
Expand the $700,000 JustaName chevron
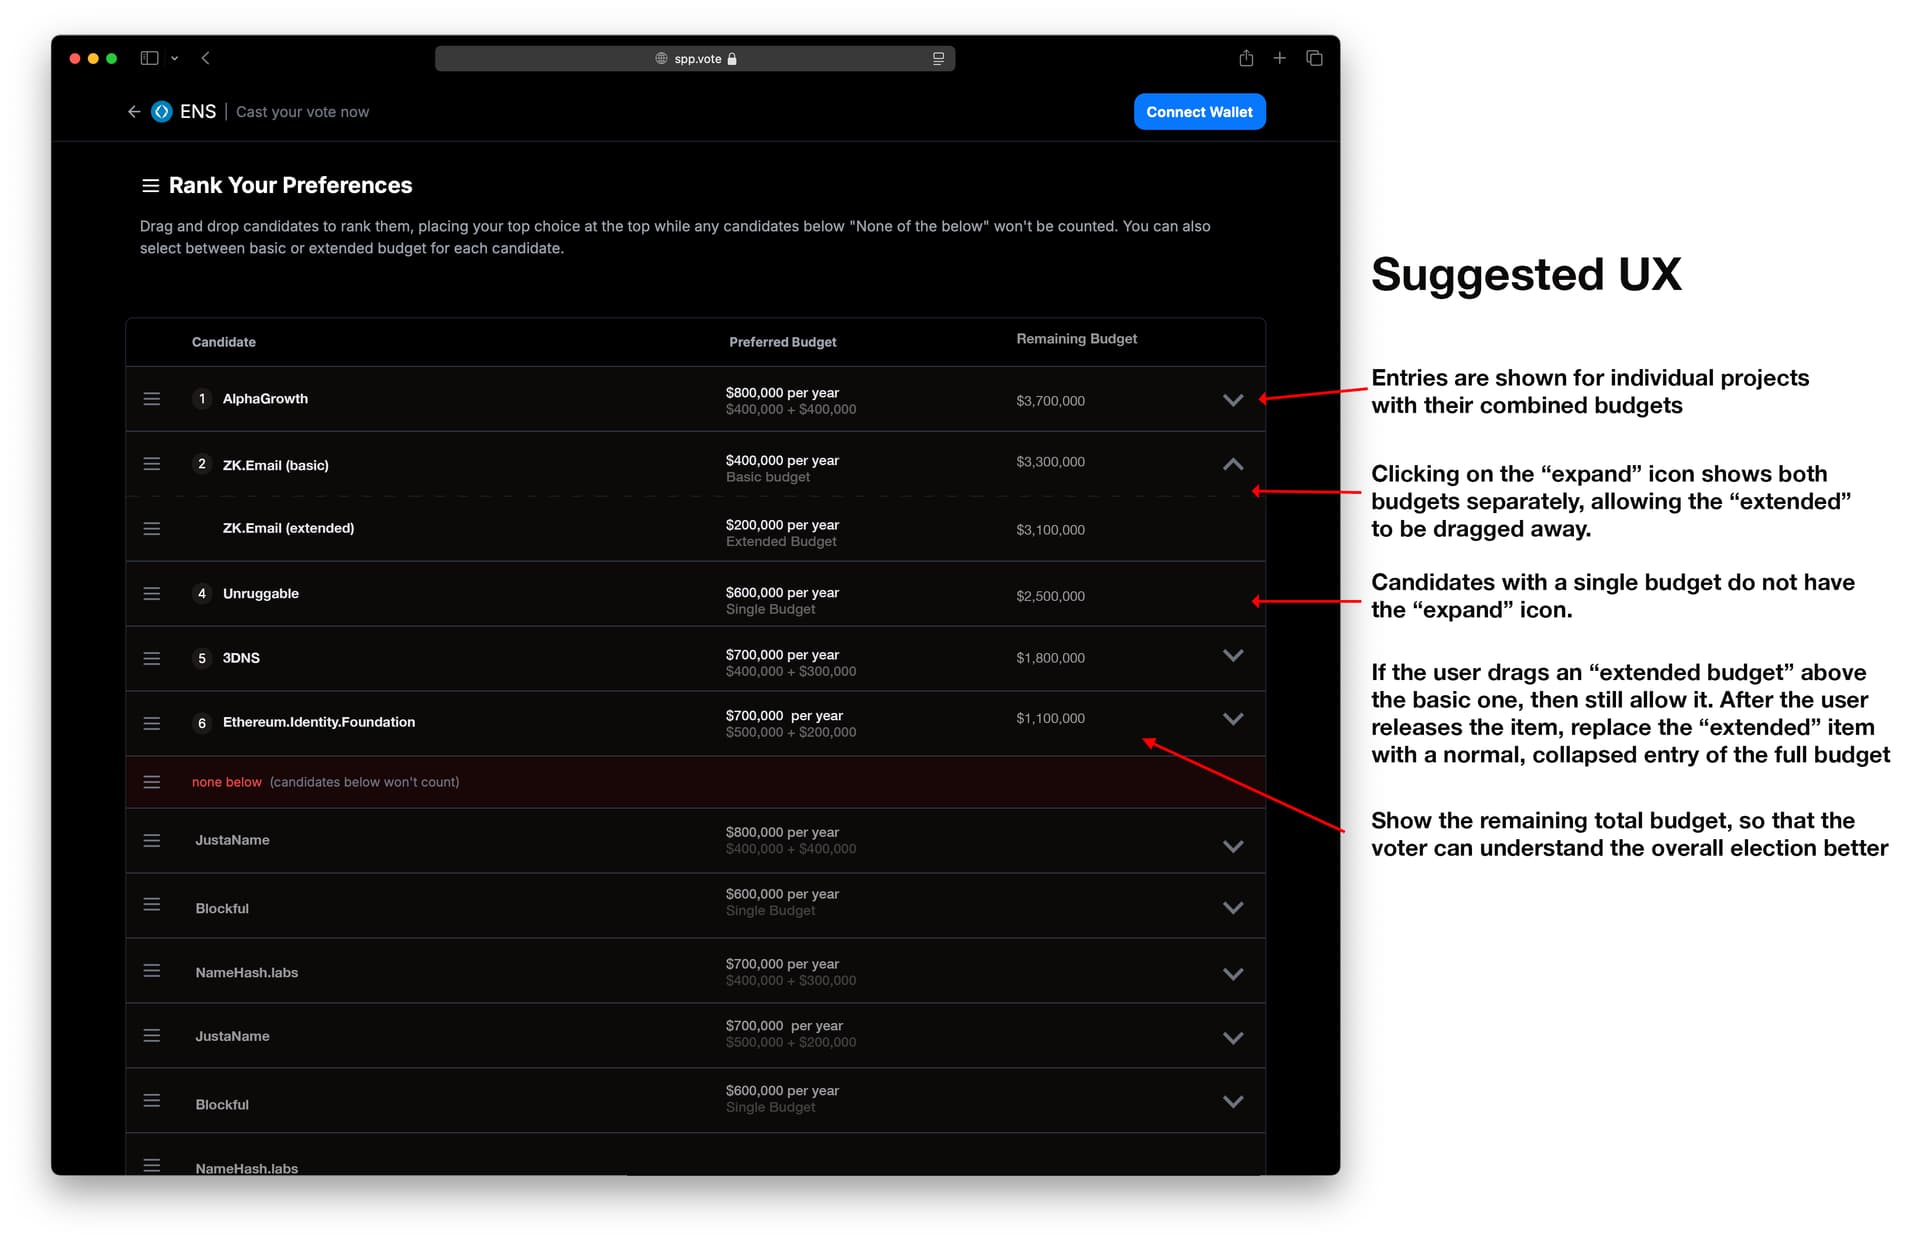click(1233, 1038)
